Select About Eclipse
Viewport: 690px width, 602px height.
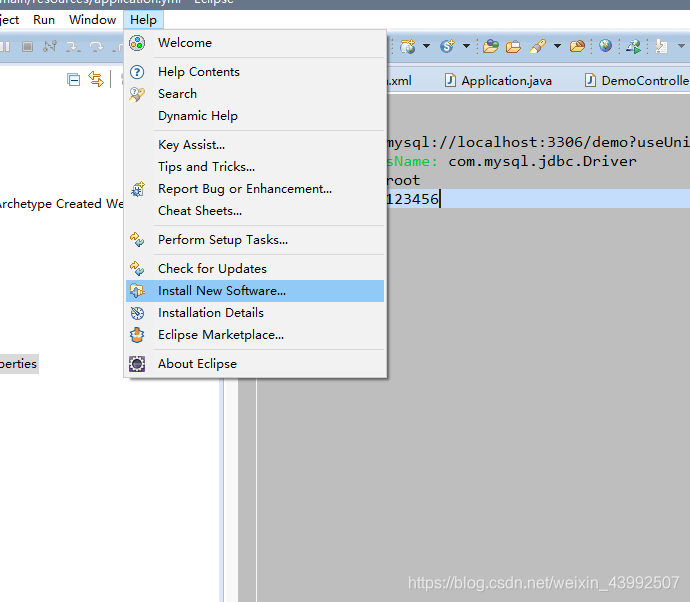click(x=255, y=364)
